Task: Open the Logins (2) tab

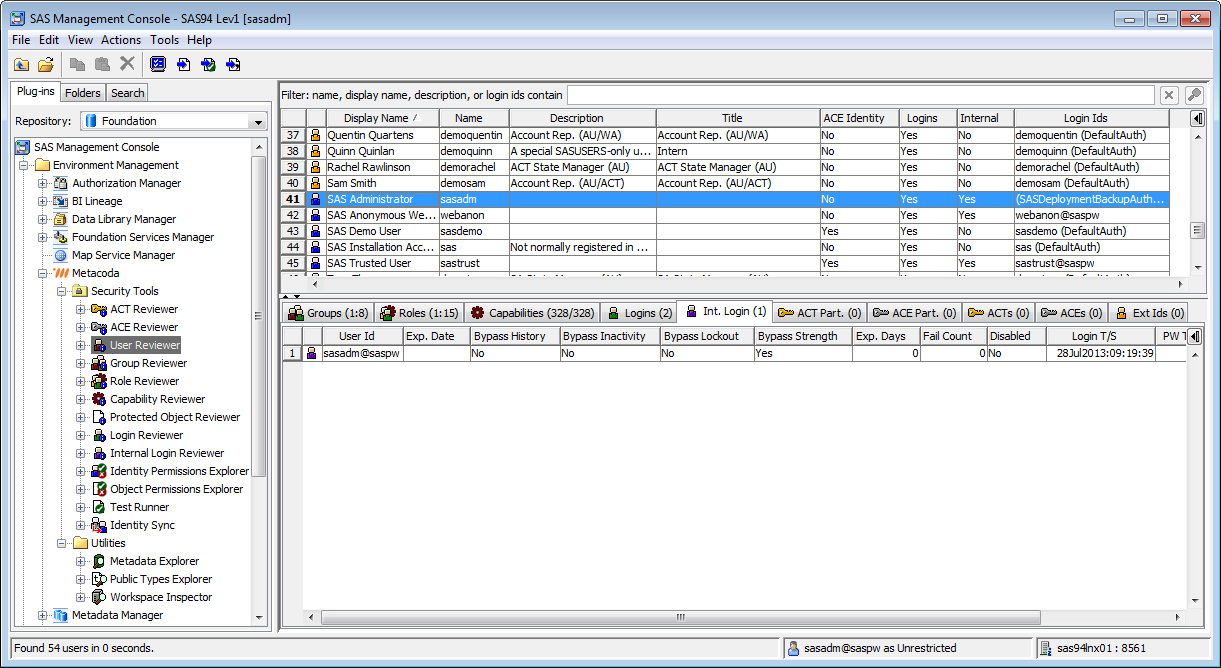Action: 639,313
